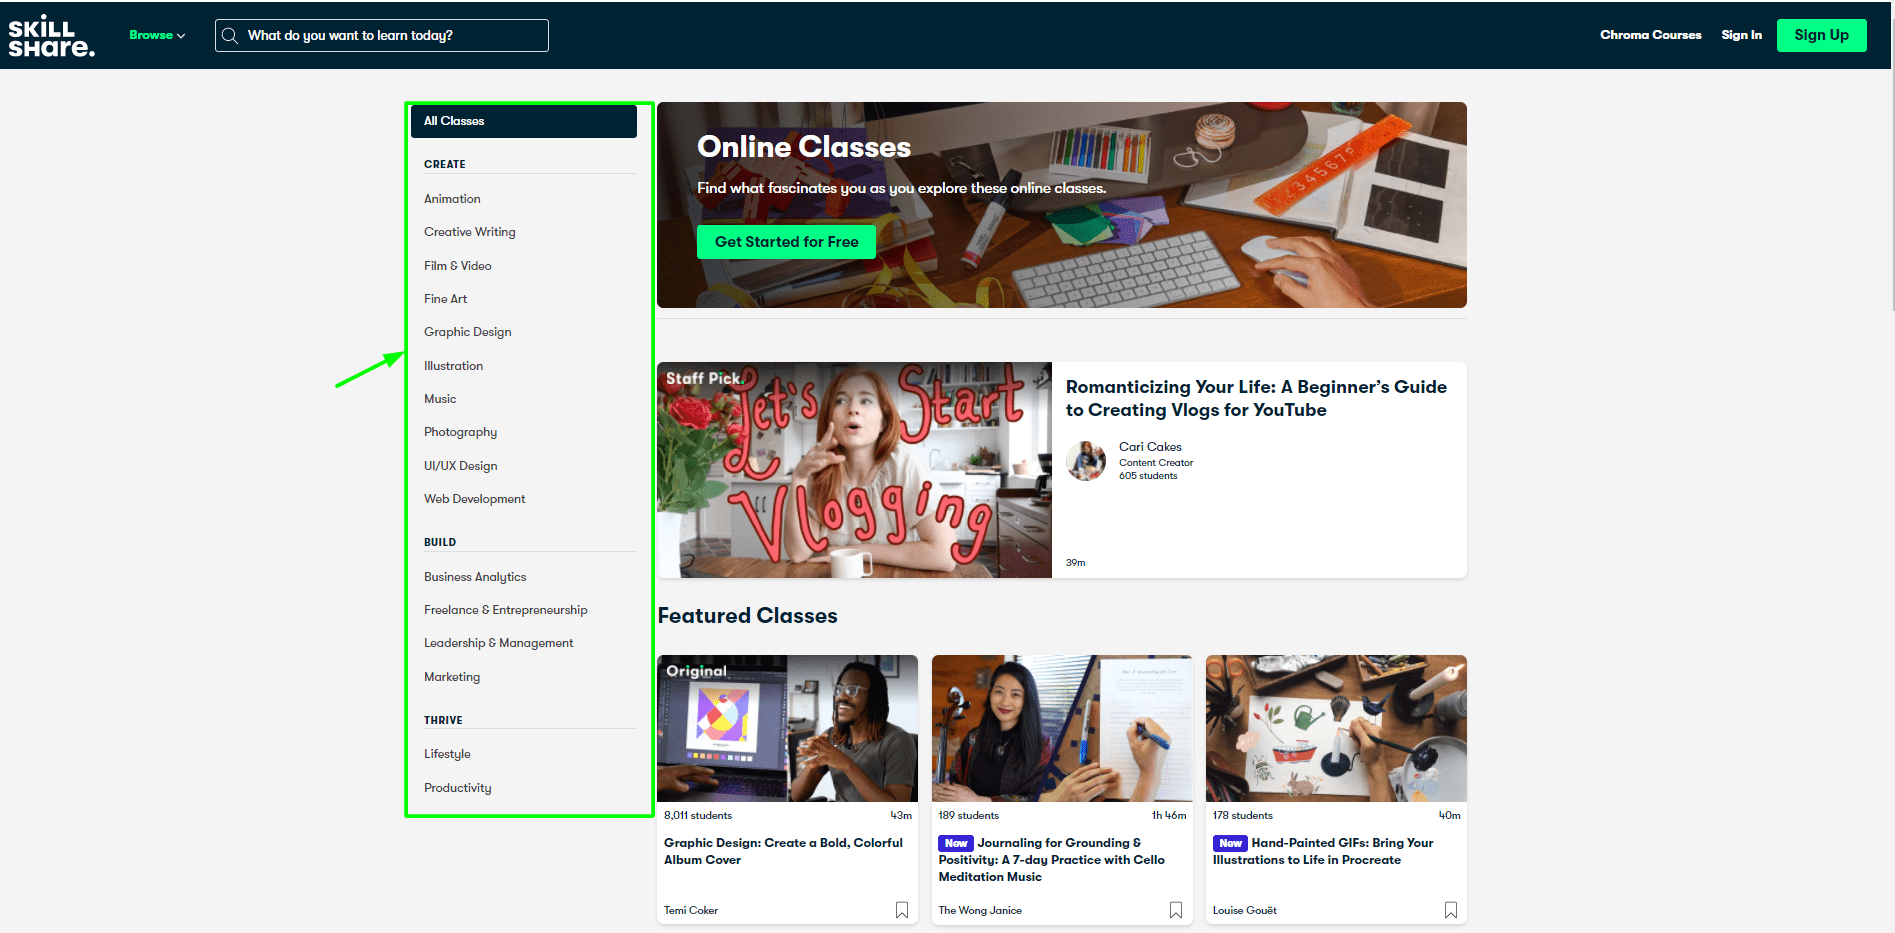Click the green Sign Up button
The width and height of the screenshot is (1895, 933).
(x=1821, y=35)
